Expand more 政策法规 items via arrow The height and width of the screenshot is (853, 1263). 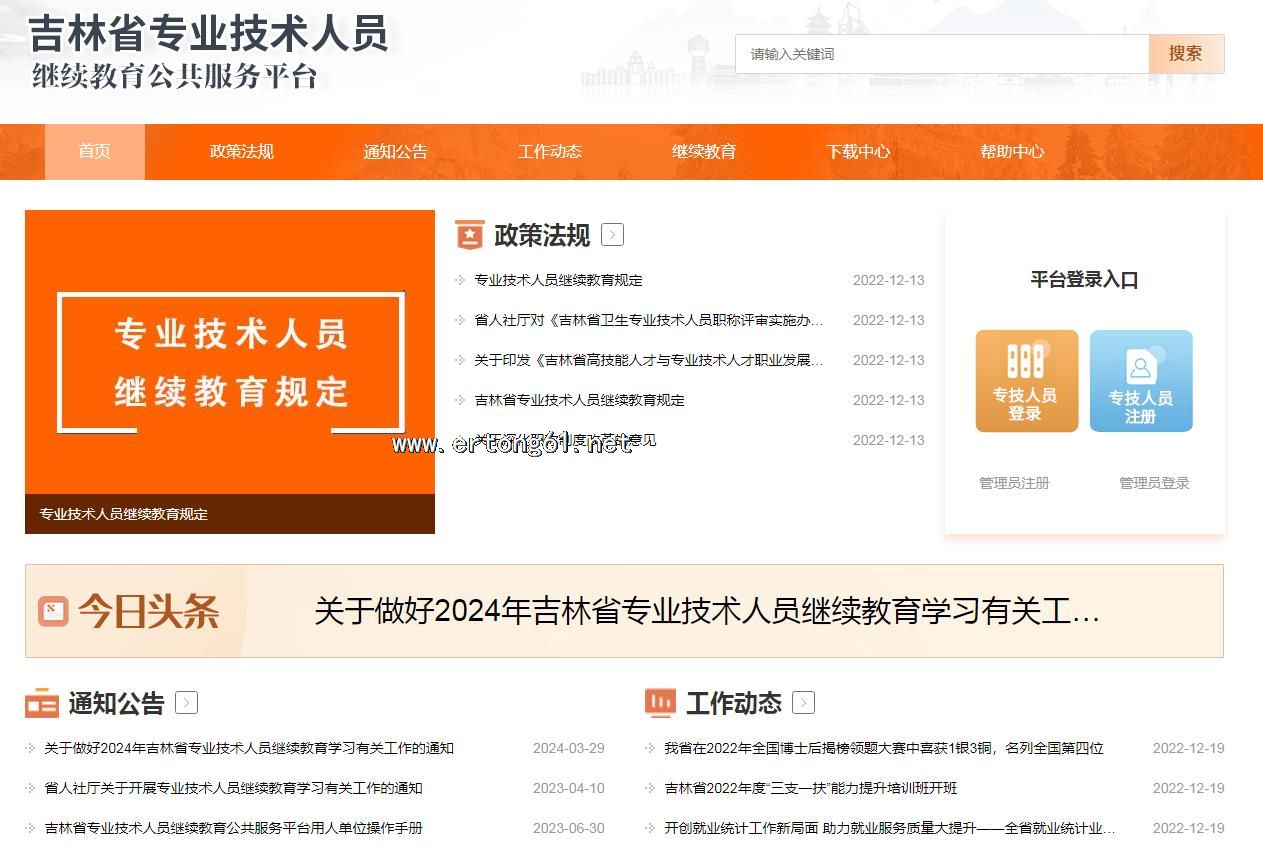[x=613, y=235]
